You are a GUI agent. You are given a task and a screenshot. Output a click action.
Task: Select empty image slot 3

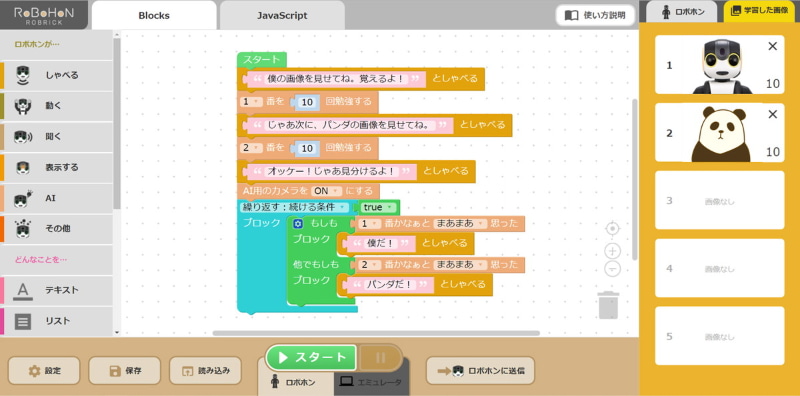tap(719, 200)
